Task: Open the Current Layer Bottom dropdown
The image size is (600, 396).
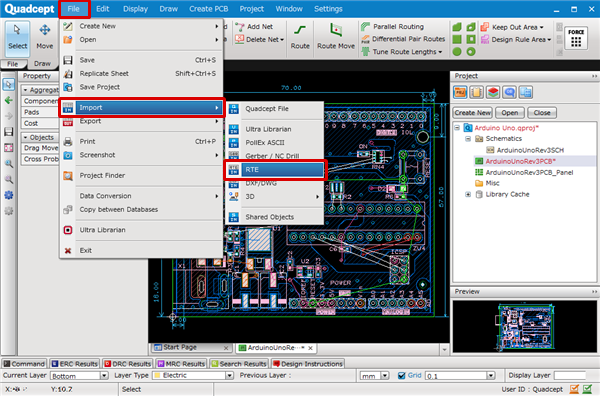Action: coord(104,376)
